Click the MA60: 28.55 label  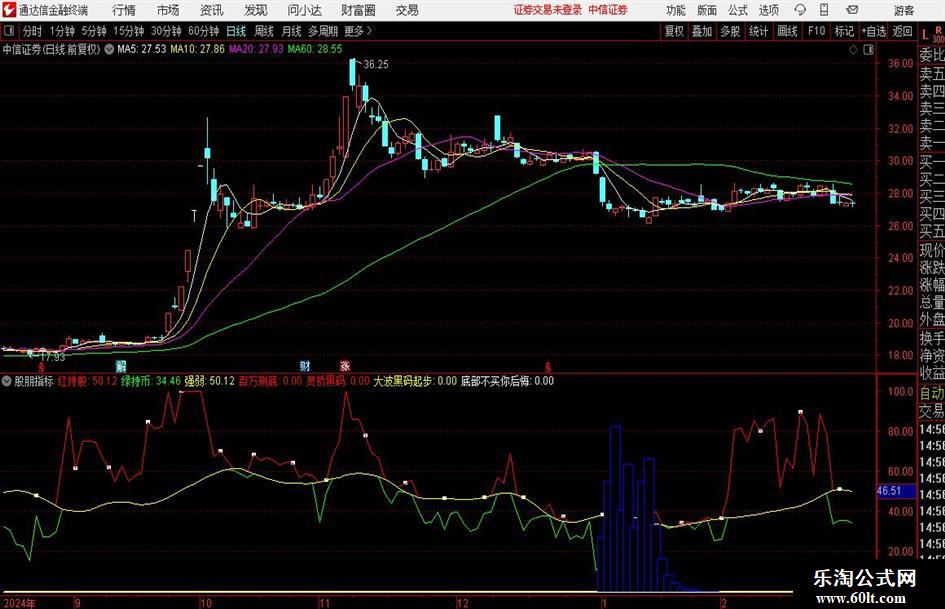click(315, 49)
